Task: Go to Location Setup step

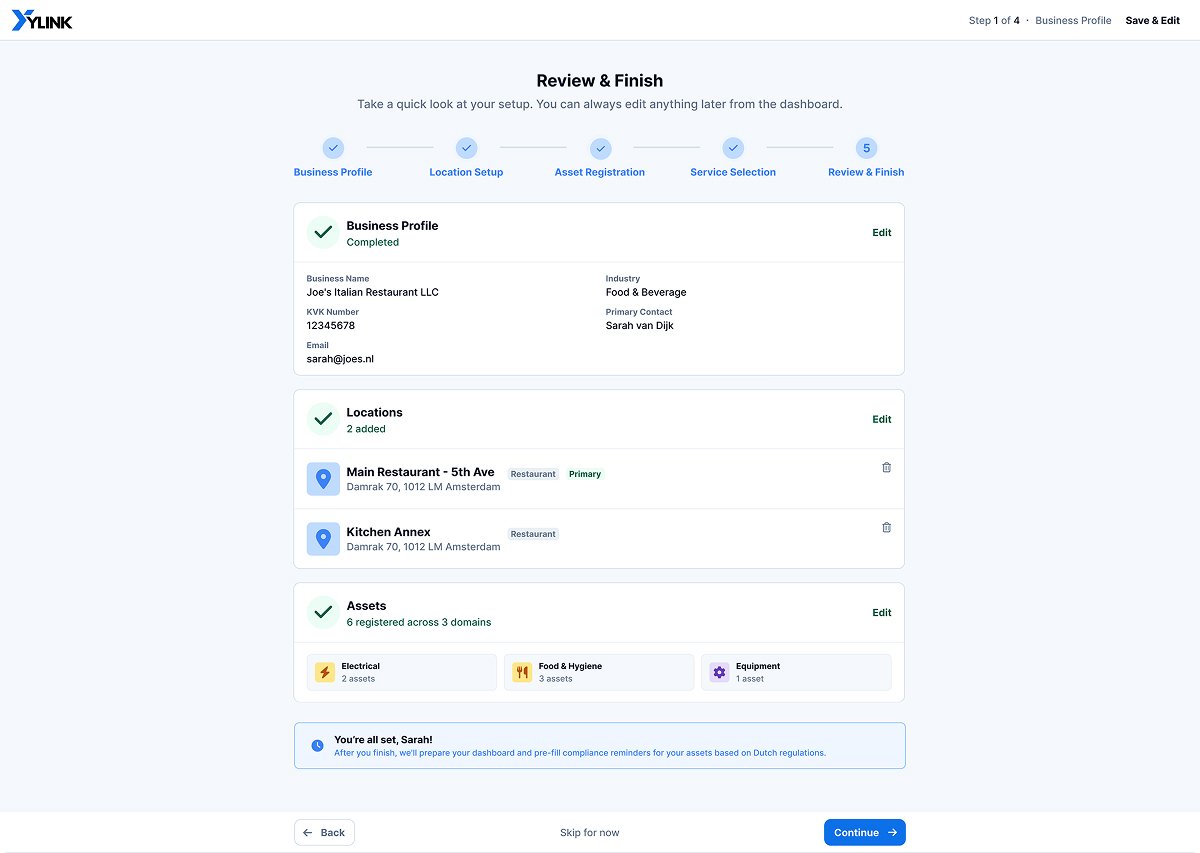Action: (466, 158)
